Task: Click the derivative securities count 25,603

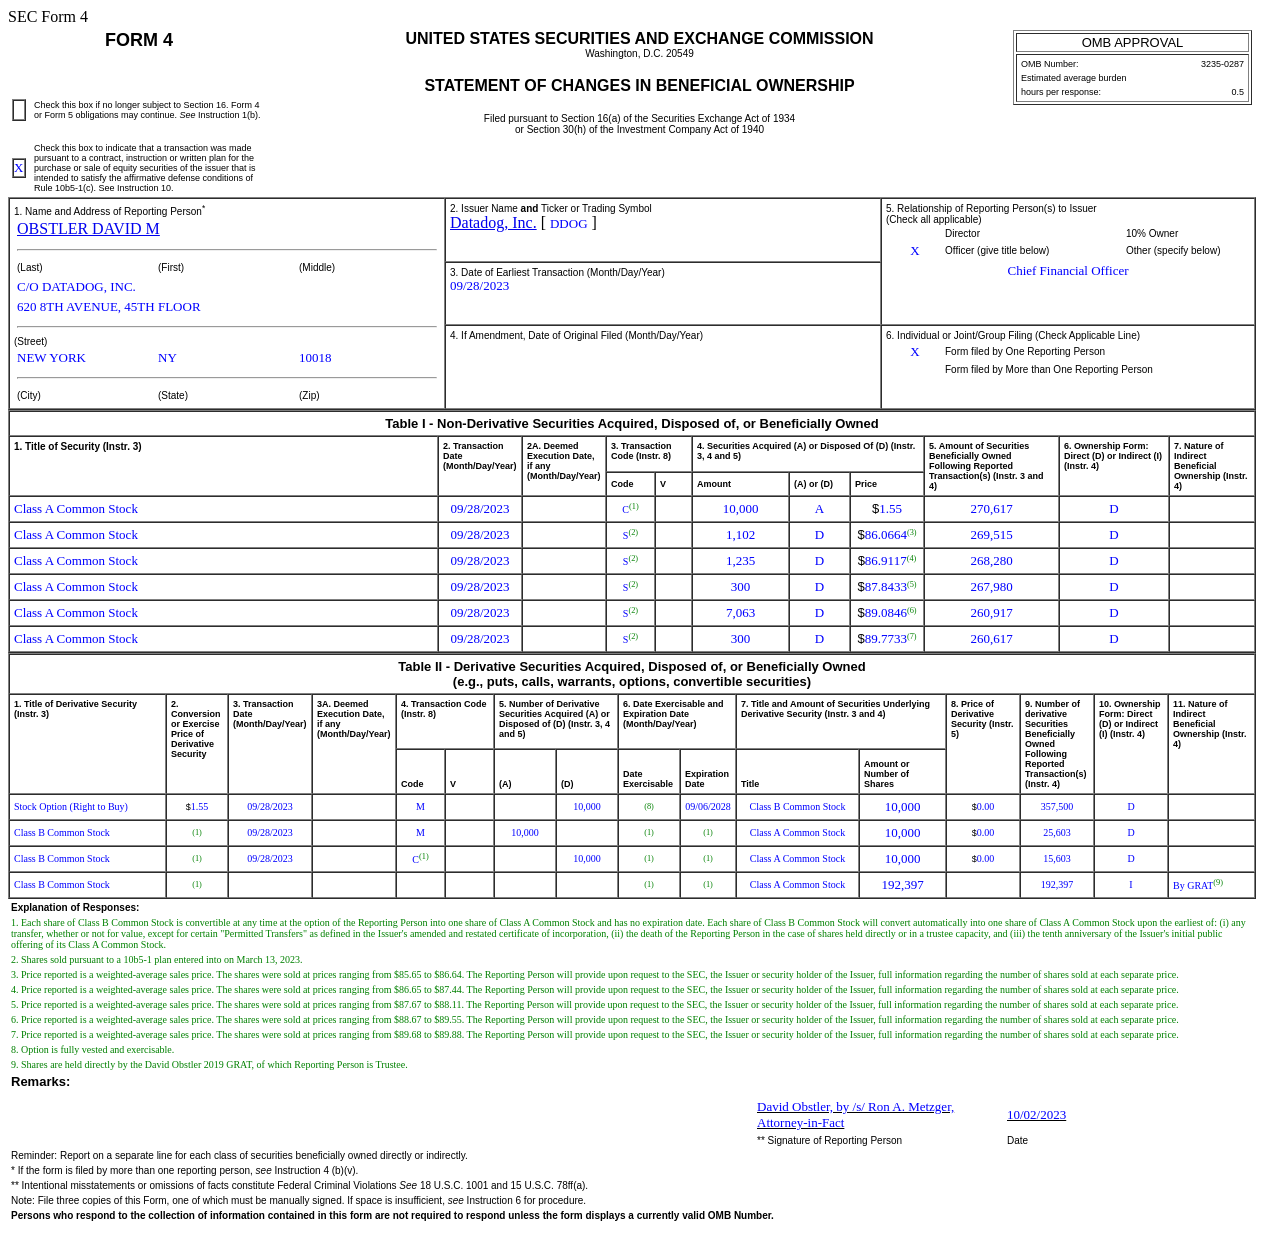Action: 1057,833
